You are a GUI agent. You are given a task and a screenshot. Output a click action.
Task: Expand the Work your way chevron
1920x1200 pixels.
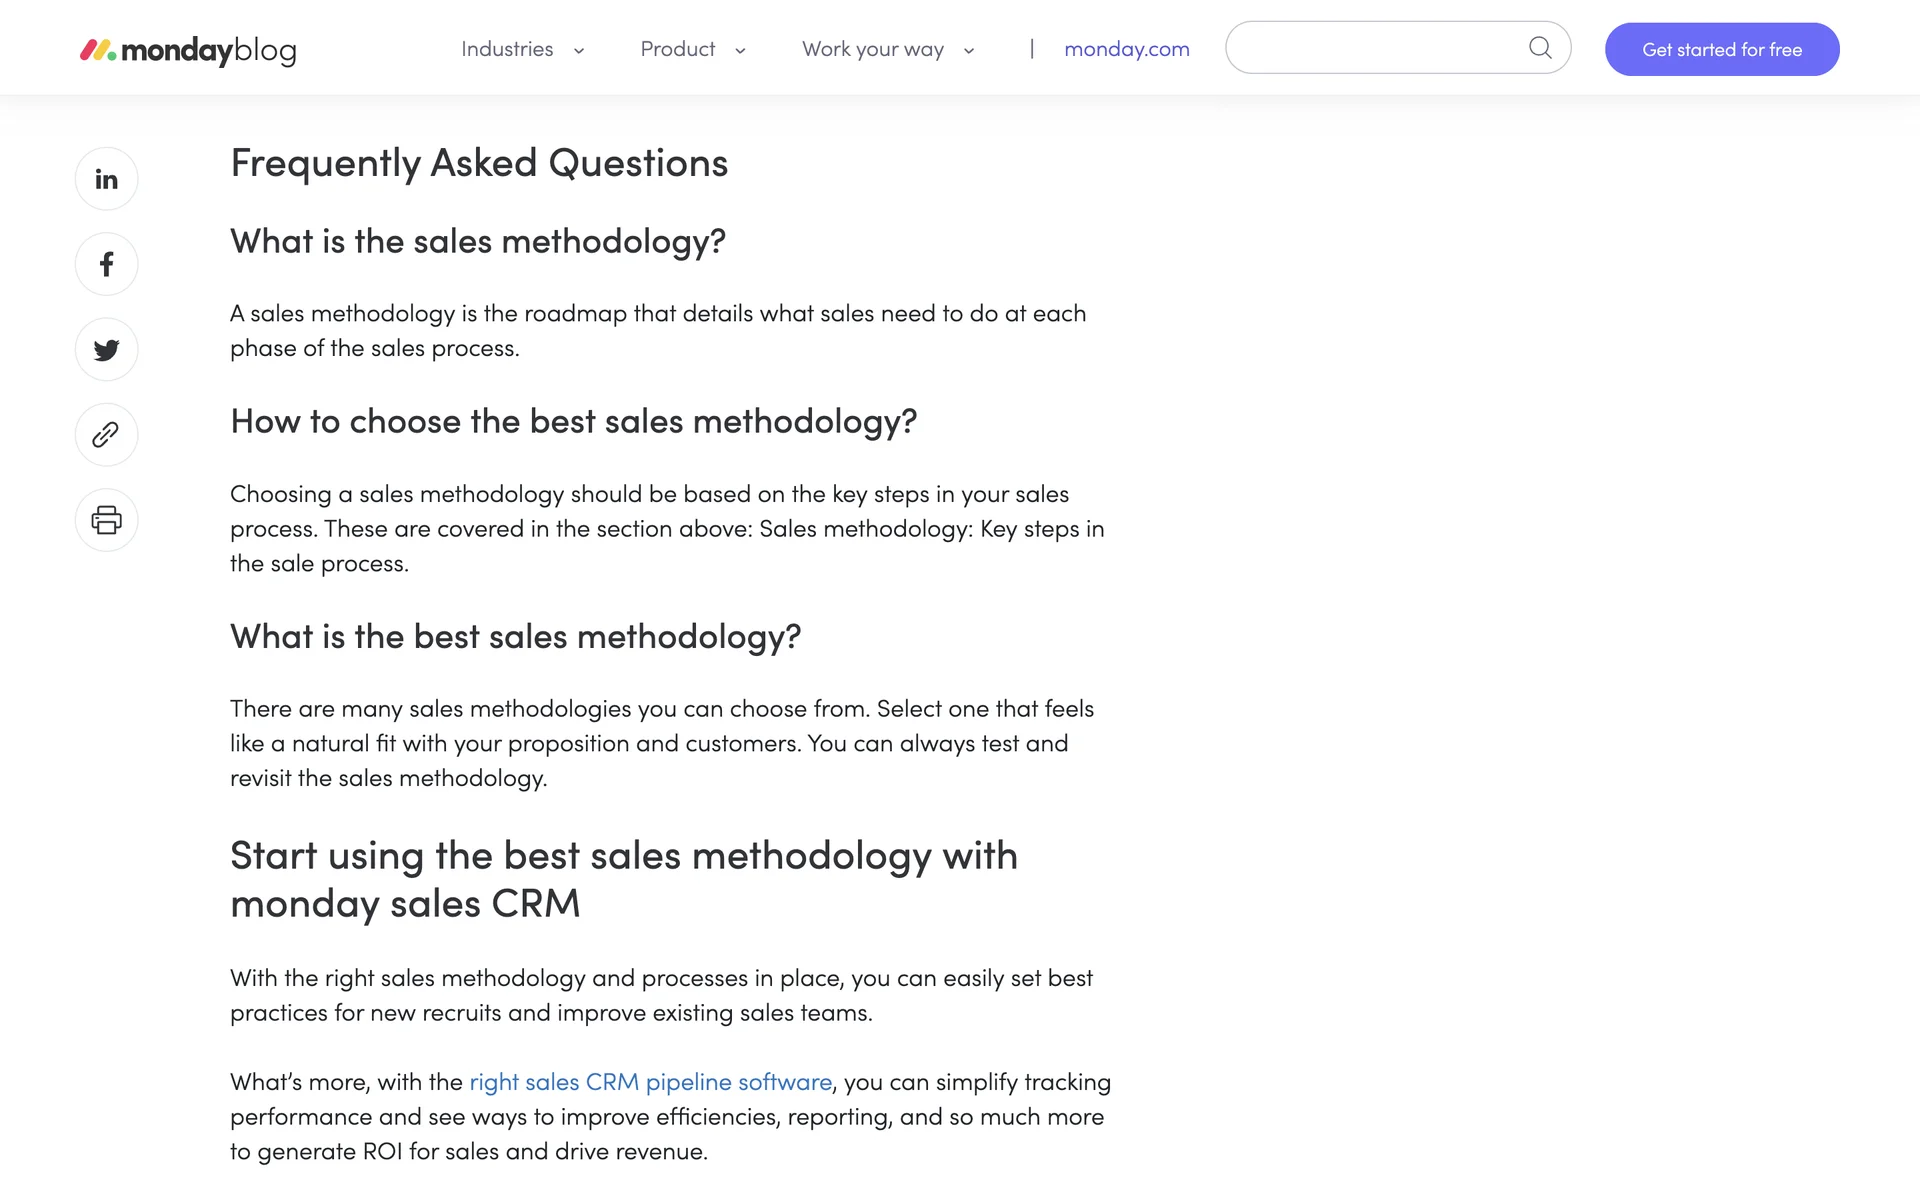(x=969, y=51)
